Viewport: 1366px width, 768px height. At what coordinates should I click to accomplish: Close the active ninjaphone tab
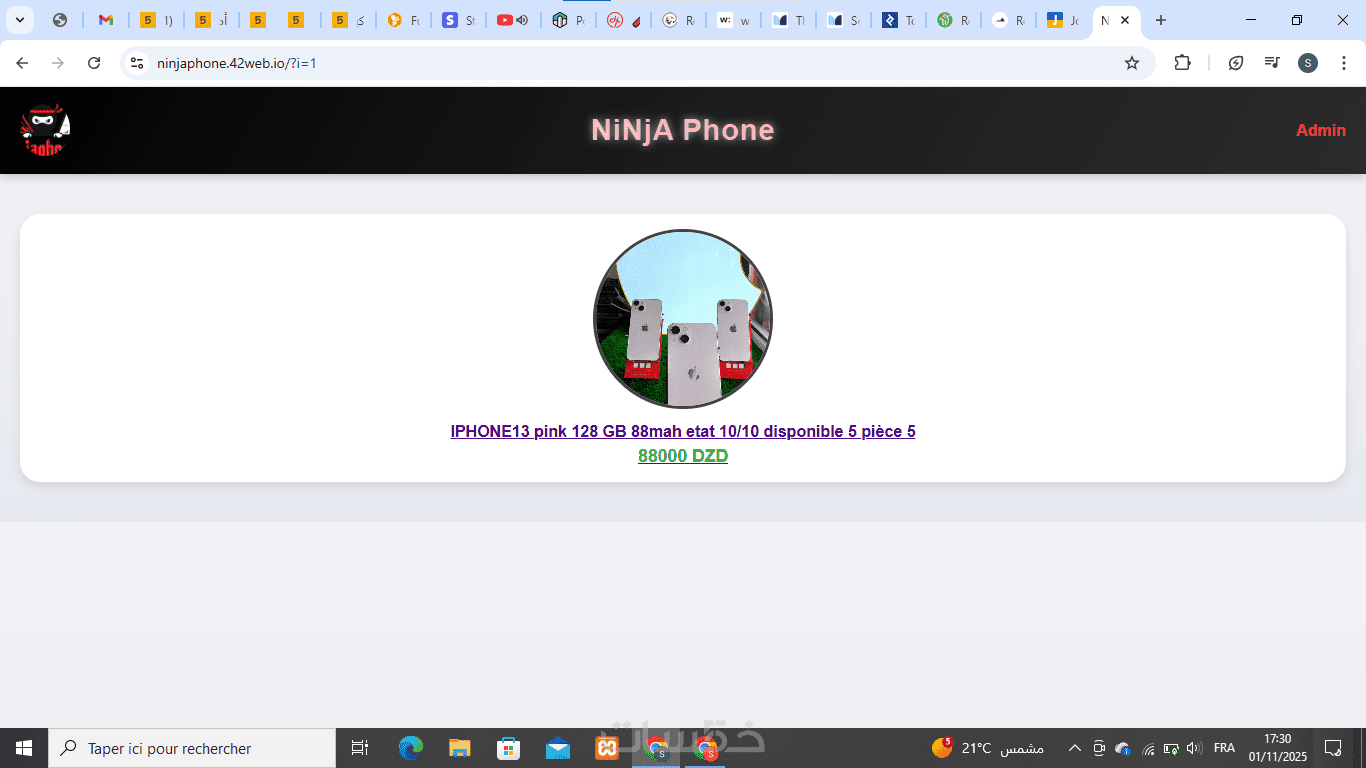[x=1125, y=20]
